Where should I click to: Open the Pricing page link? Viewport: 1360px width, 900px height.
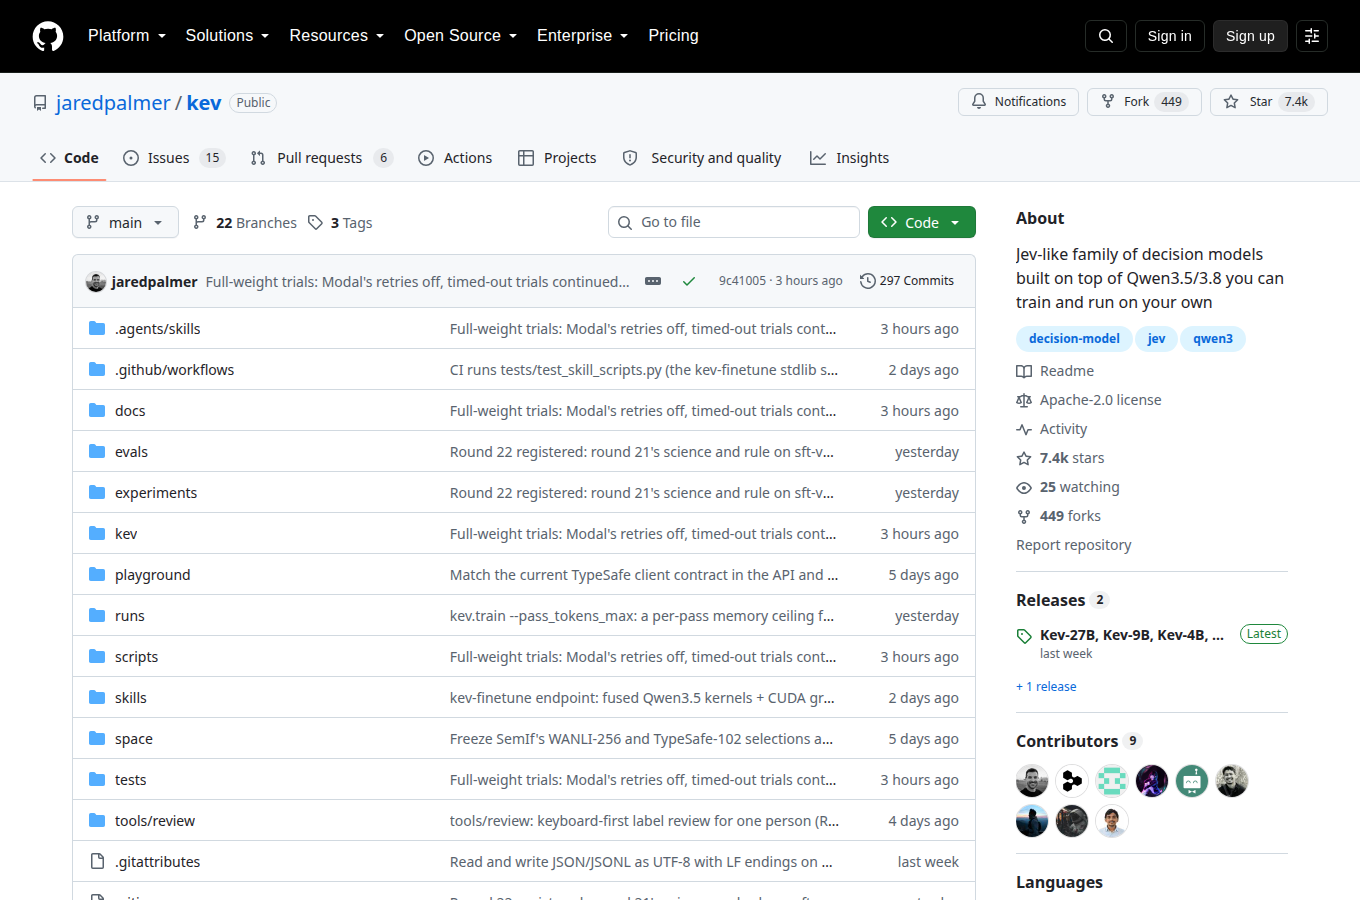click(x=673, y=35)
